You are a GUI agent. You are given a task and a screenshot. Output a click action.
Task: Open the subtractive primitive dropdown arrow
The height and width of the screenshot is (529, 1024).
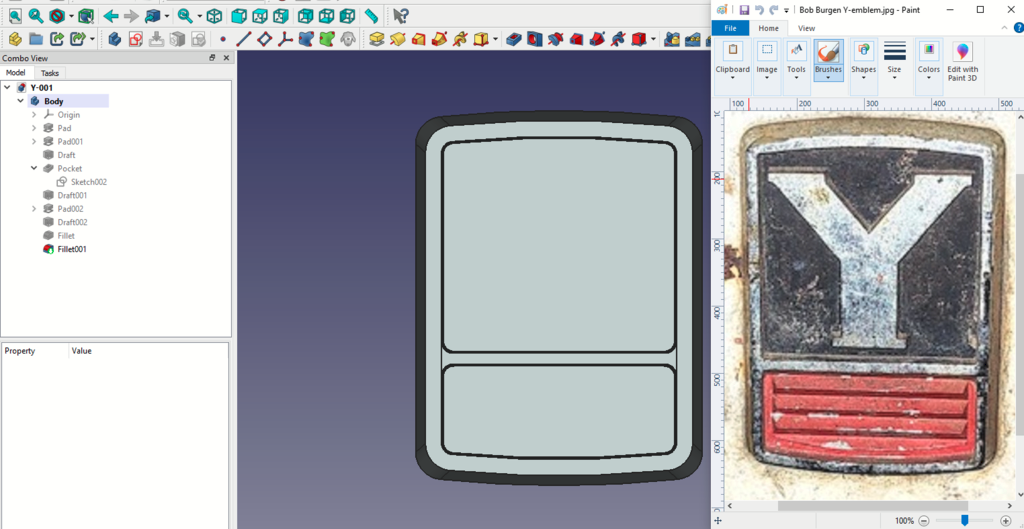pos(654,40)
